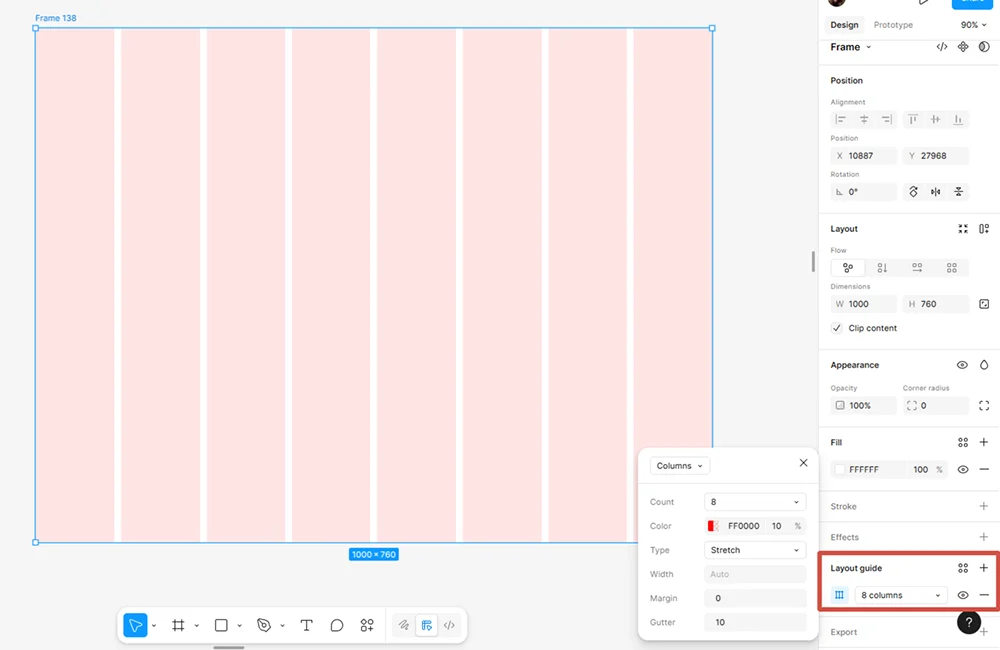
Task: Select the Frame tool
Action: 178,625
